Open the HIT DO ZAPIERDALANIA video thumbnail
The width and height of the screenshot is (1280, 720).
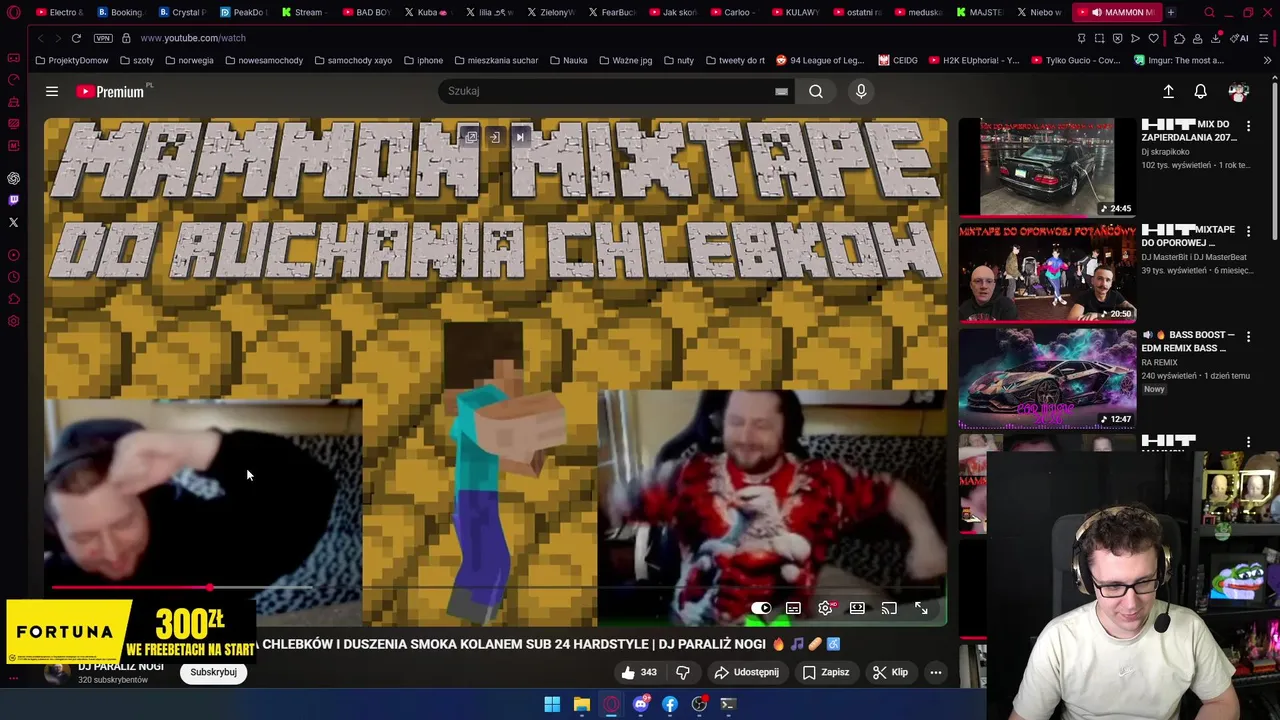[x=1047, y=167]
